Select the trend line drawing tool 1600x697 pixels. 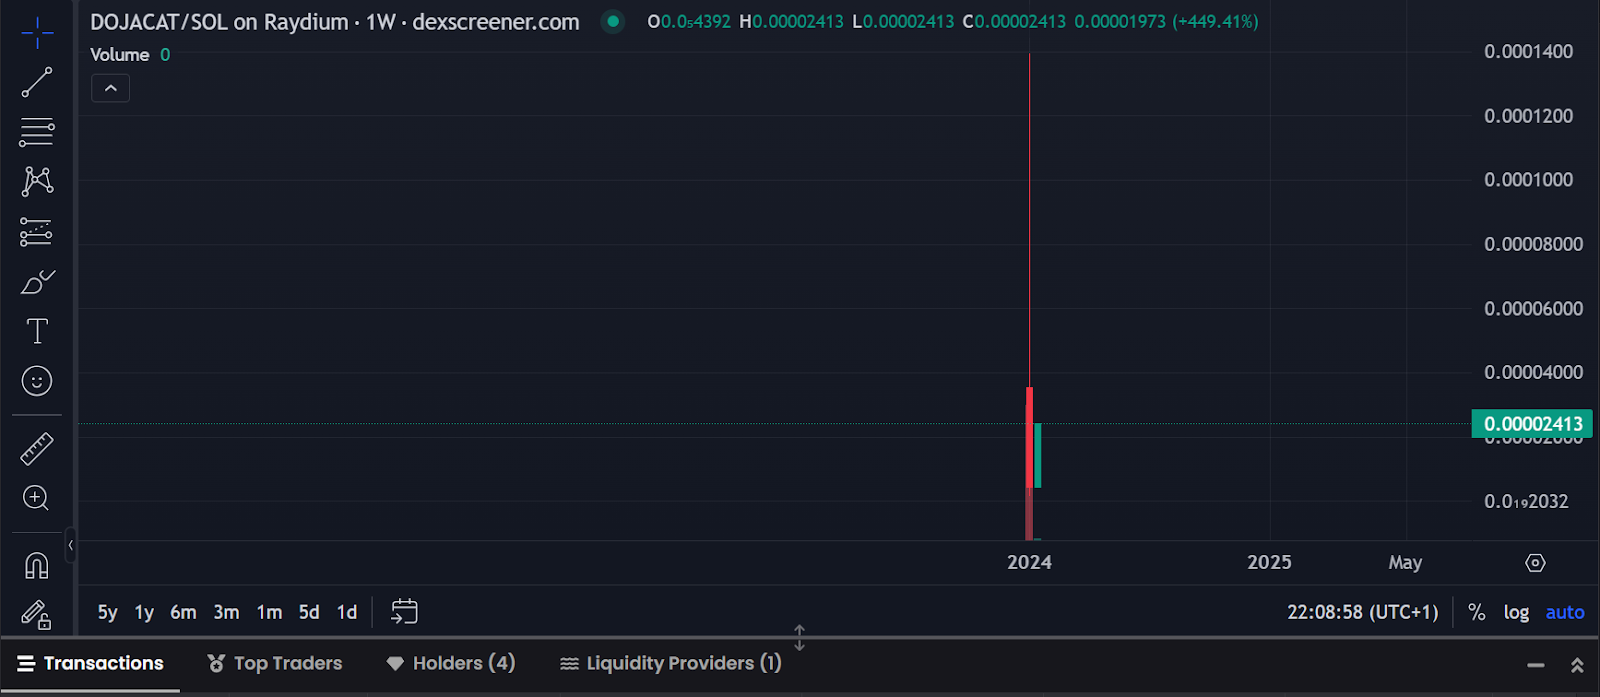(37, 82)
